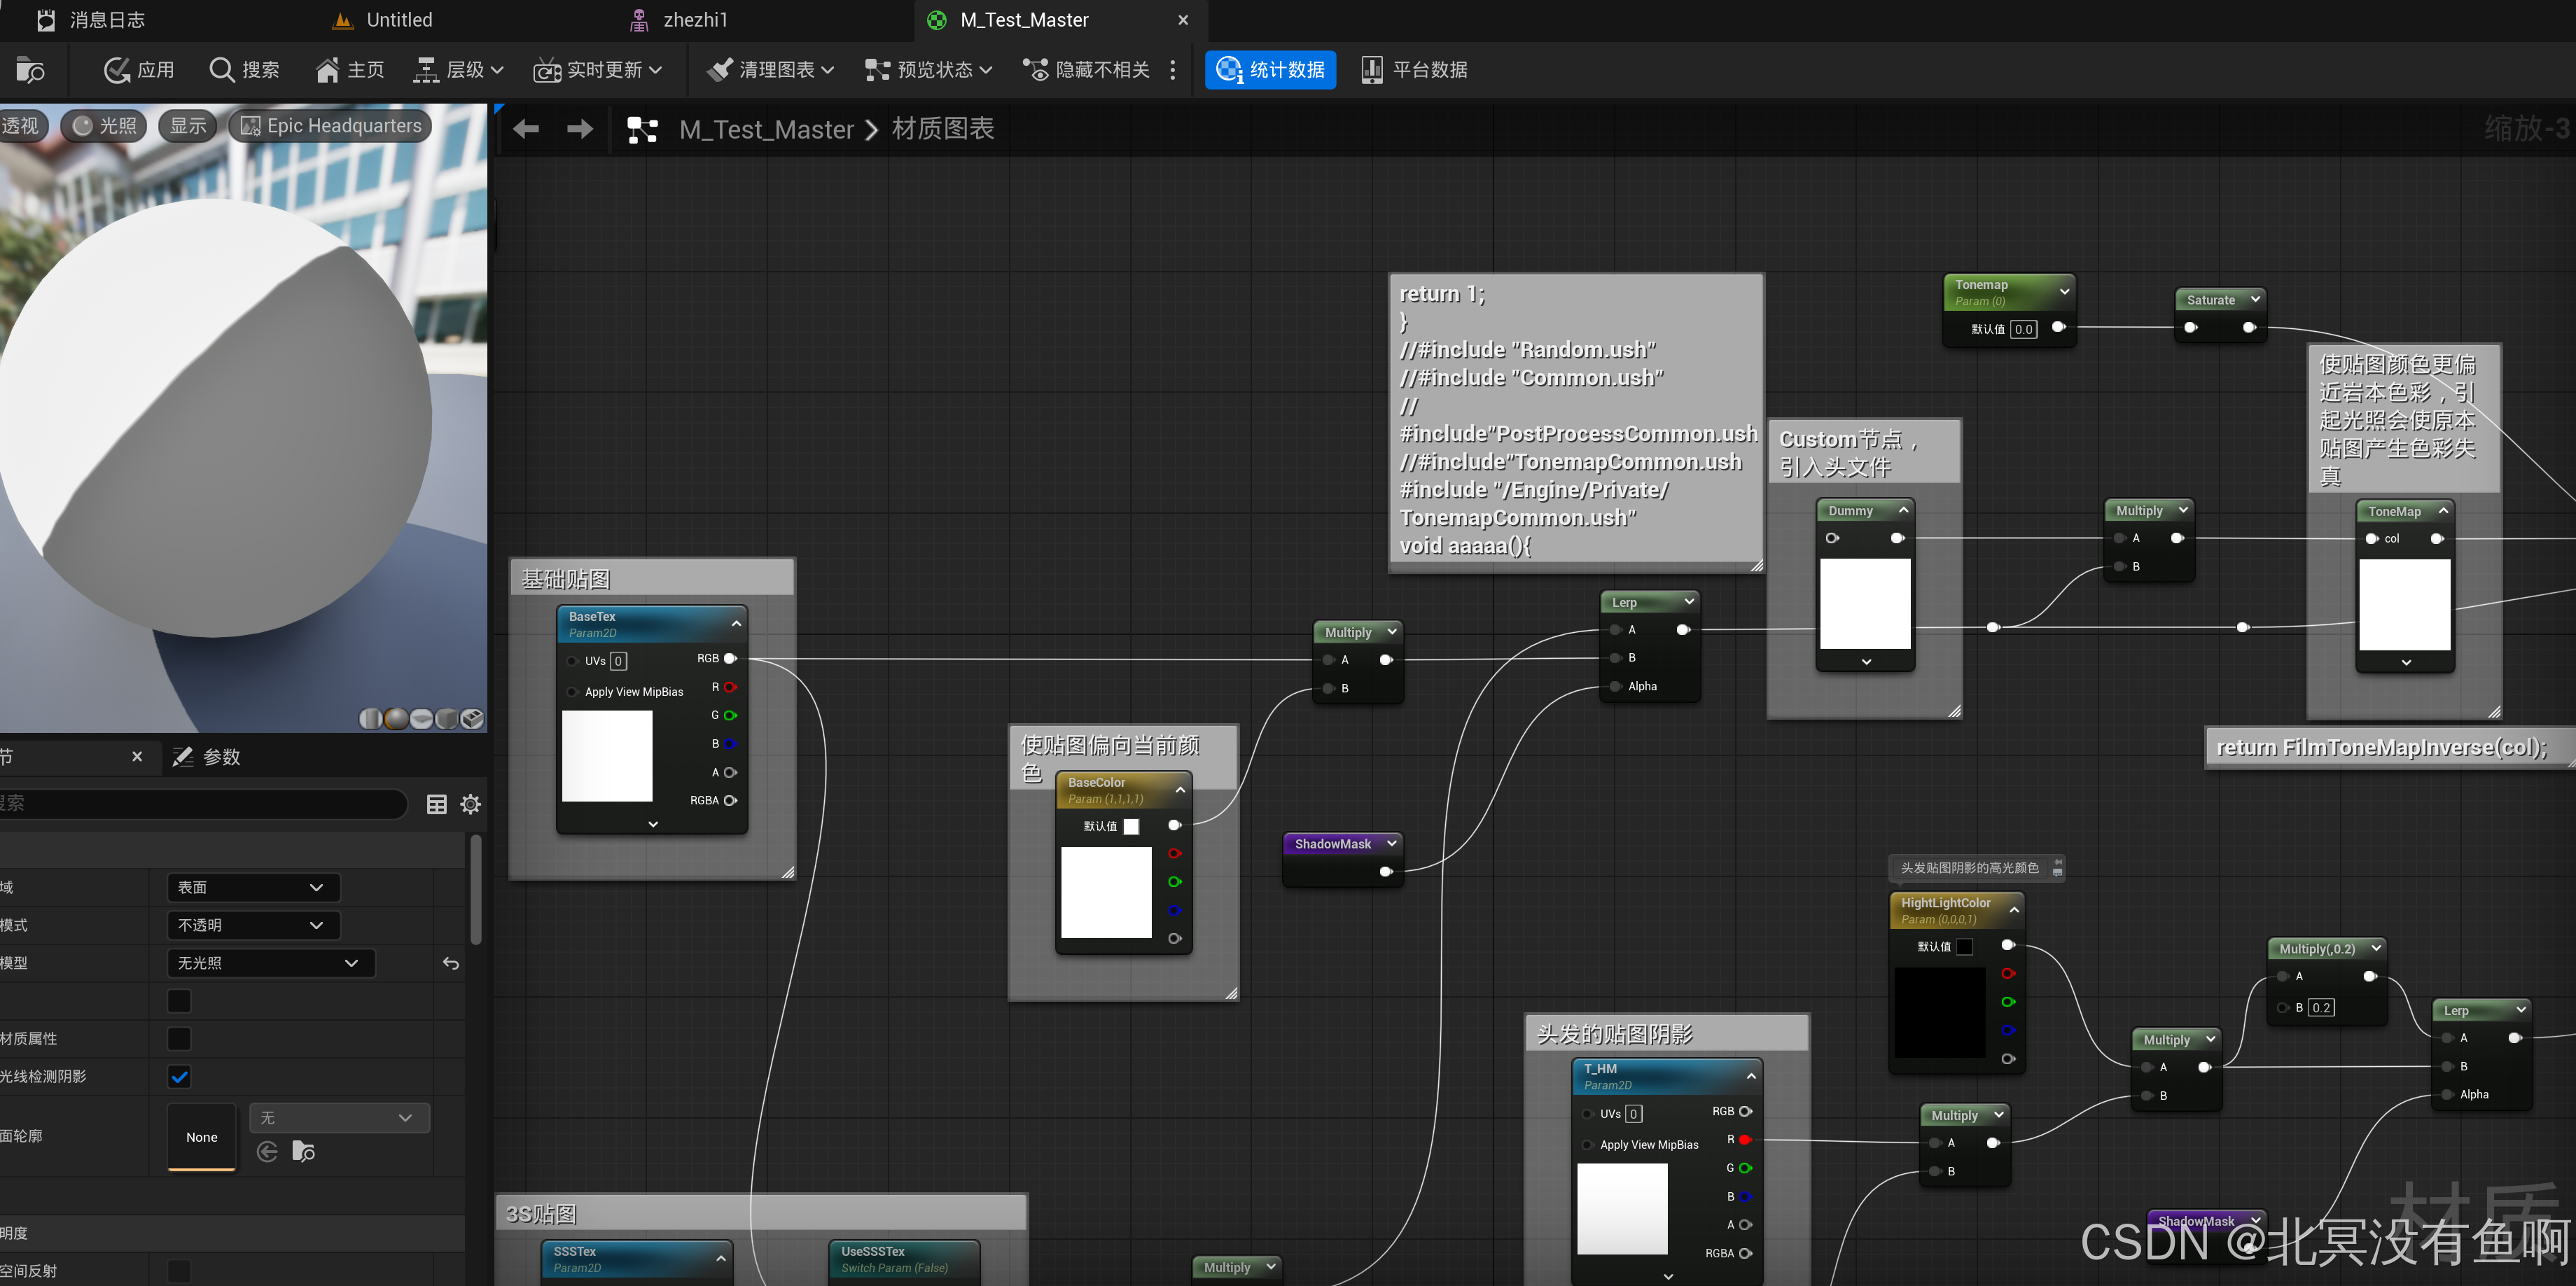Image resolution: width=2576 pixels, height=1286 pixels.
Task: Click the Stats (统计数据) button
Action: tap(1270, 70)
